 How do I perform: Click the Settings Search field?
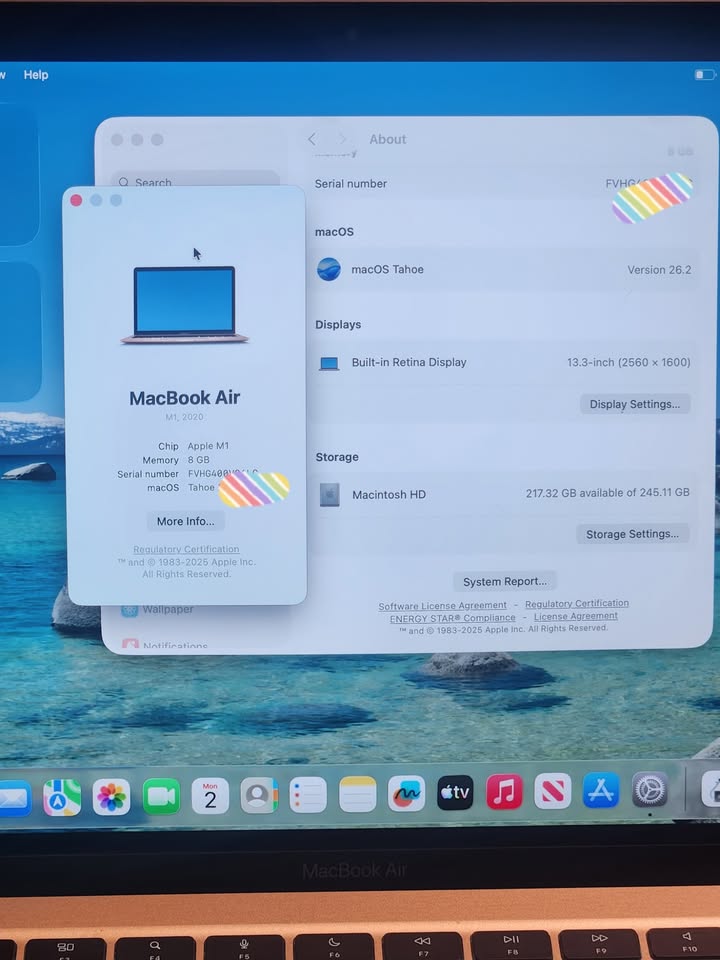click(x=195, y=179)
